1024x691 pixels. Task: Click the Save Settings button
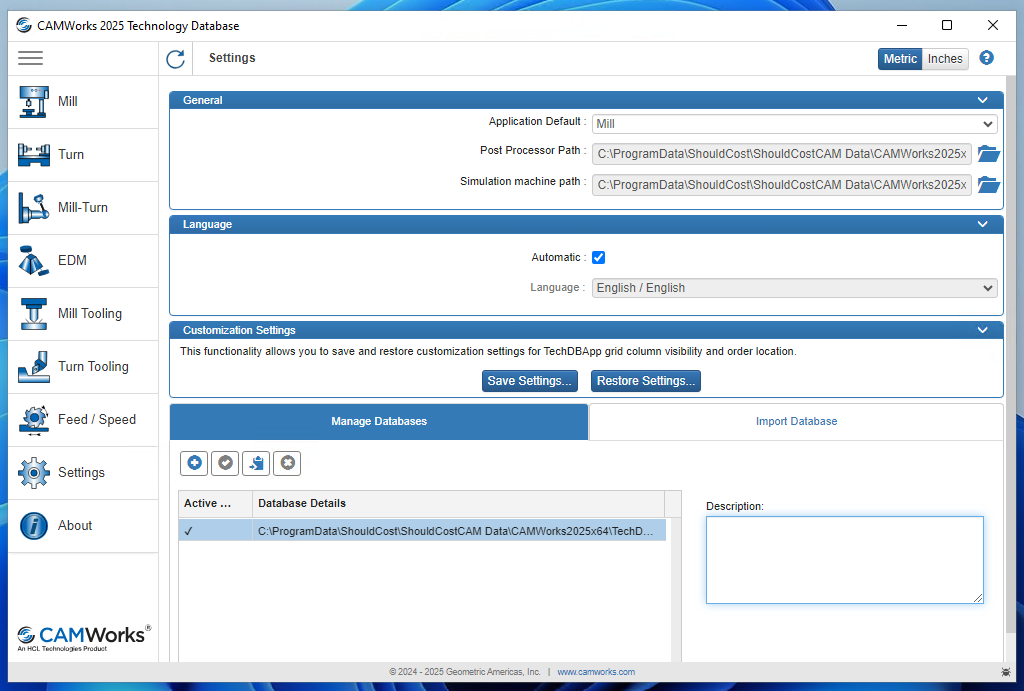(529, 381)
